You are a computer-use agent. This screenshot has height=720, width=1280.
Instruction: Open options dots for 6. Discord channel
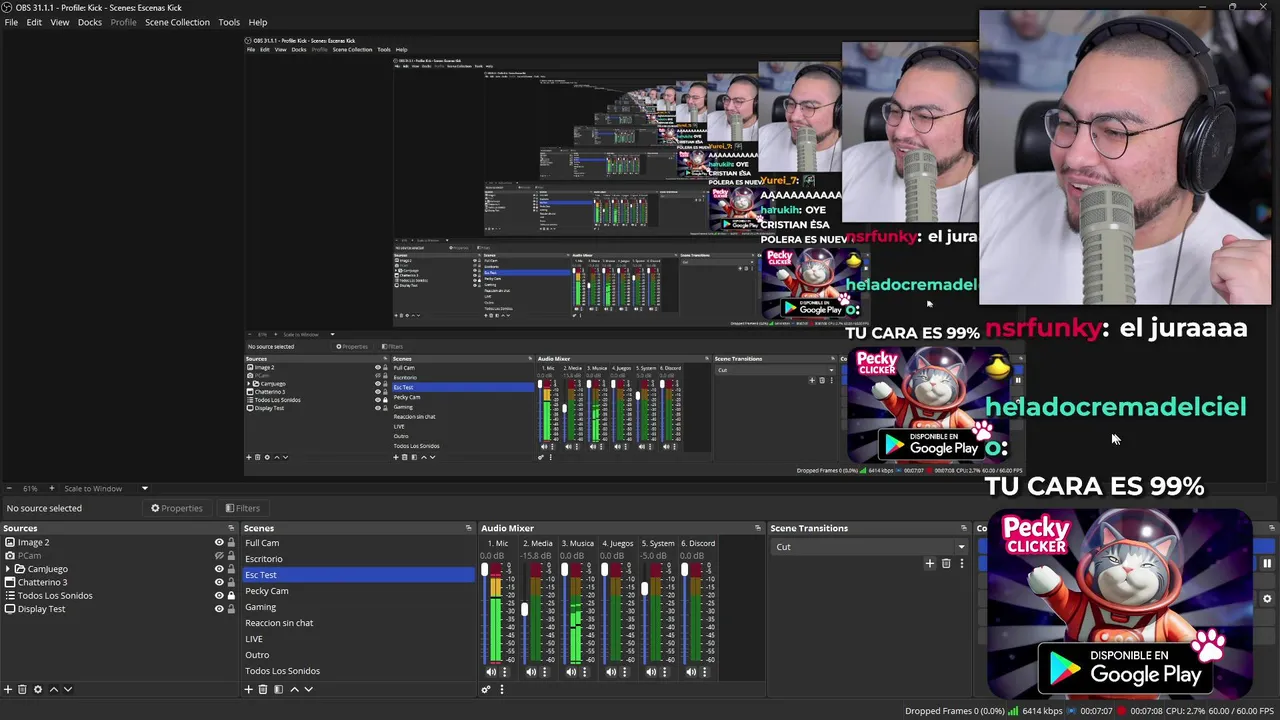704,672
